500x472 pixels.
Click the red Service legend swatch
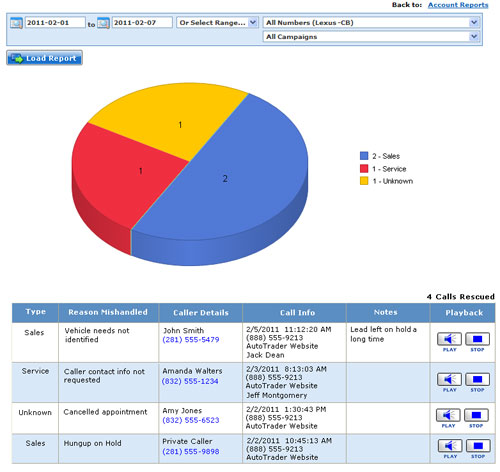click(364, 169)
